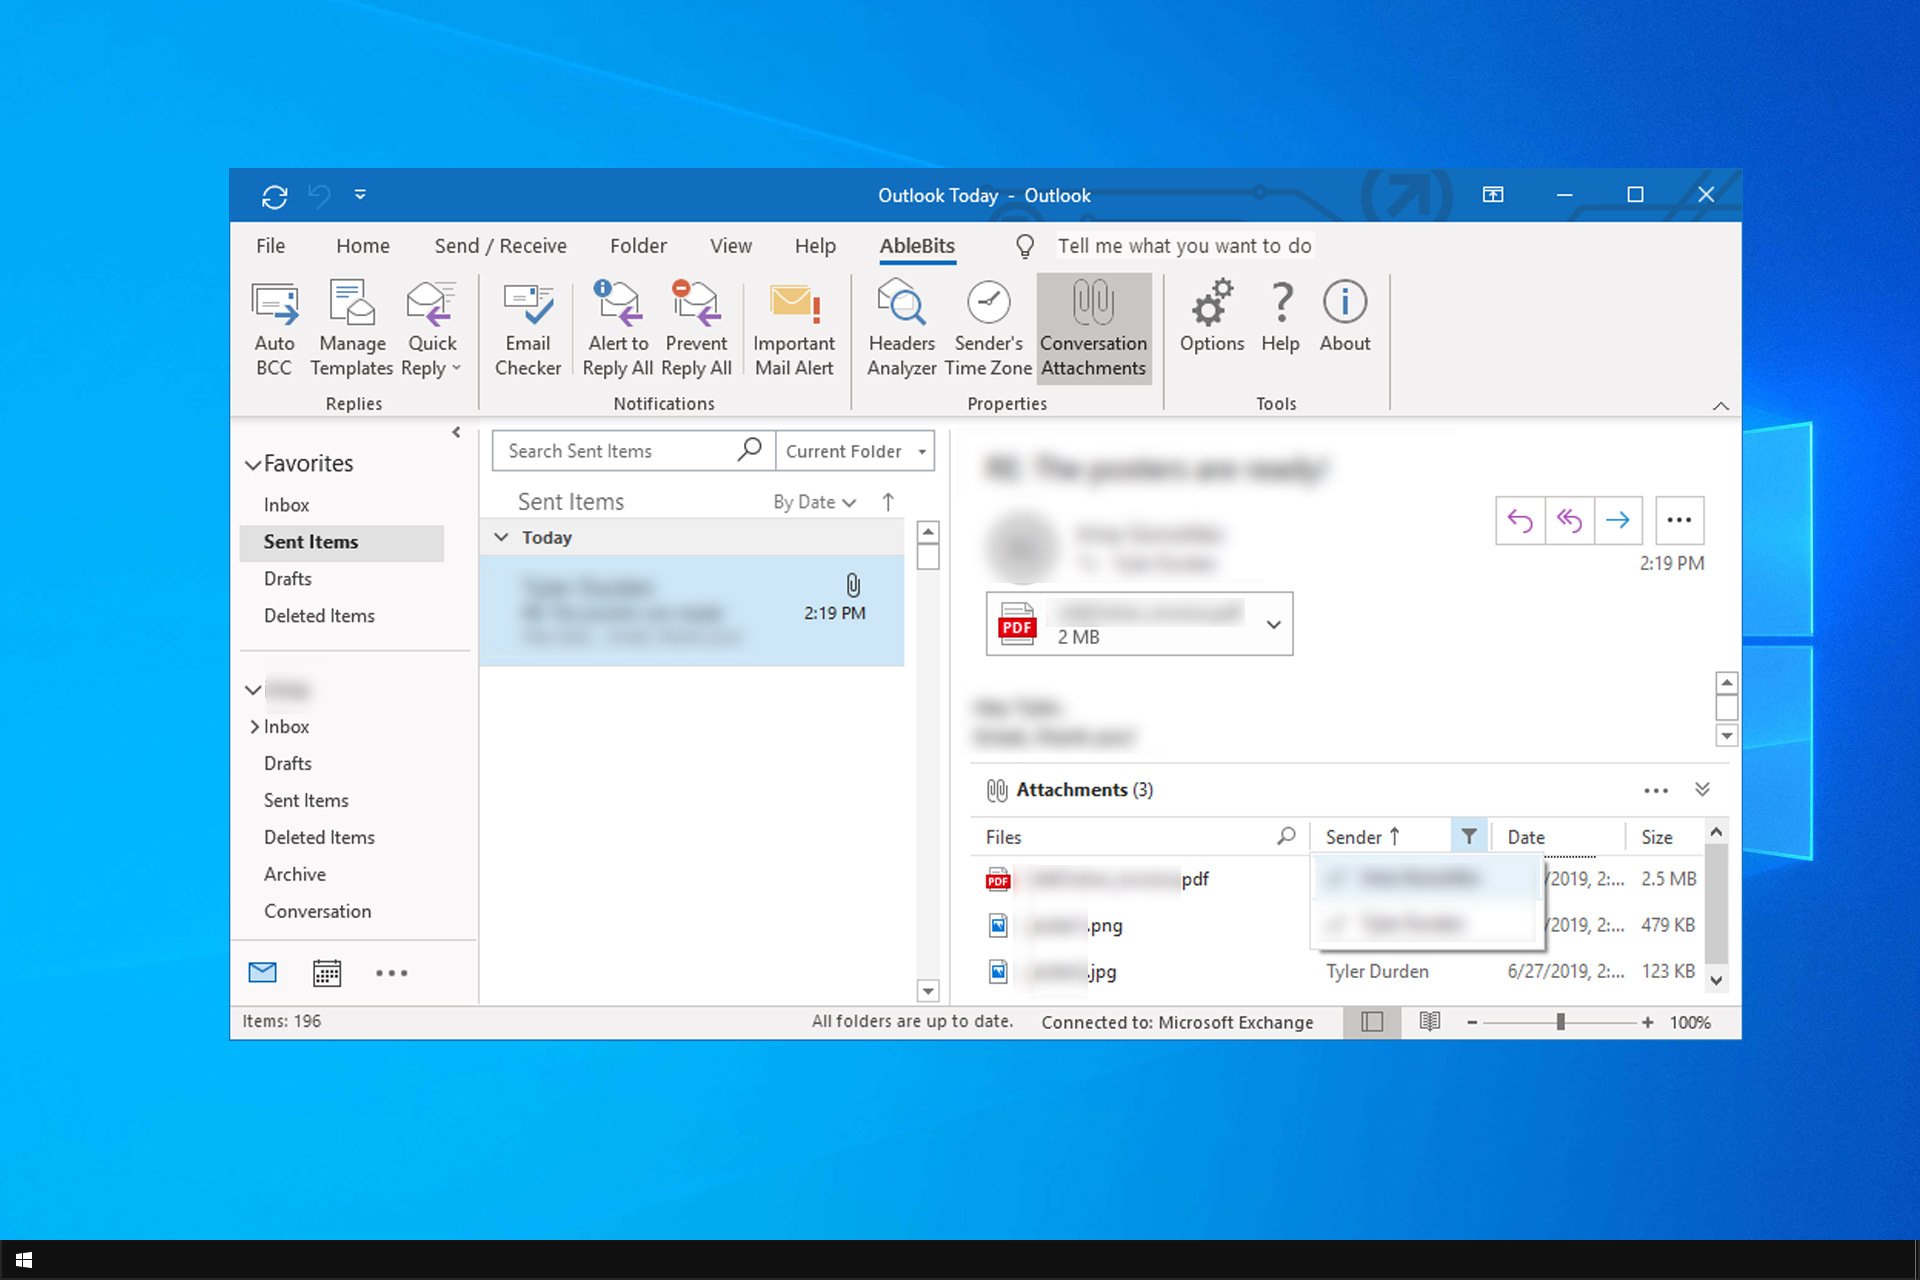Image resolution: width=1920 pixels, height=1280 pixels.
Task: Collapse the Favorites section
Action: tap(254, 465)
